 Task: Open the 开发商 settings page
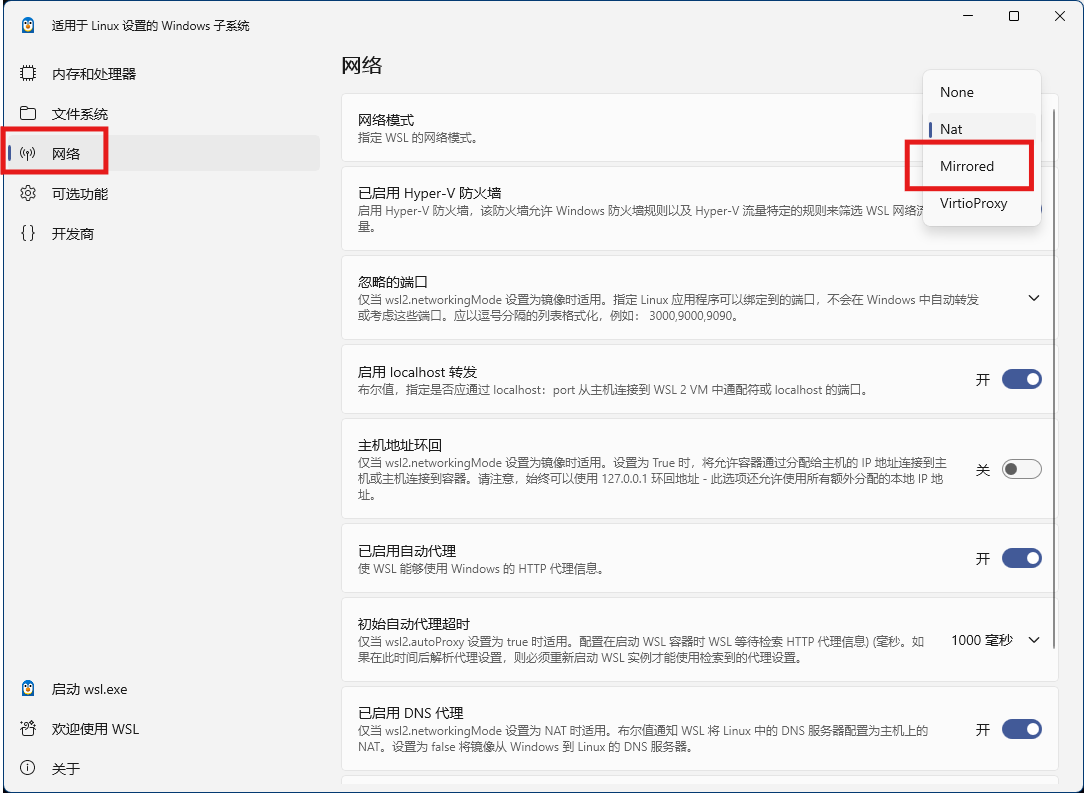(x=163, y=234)
